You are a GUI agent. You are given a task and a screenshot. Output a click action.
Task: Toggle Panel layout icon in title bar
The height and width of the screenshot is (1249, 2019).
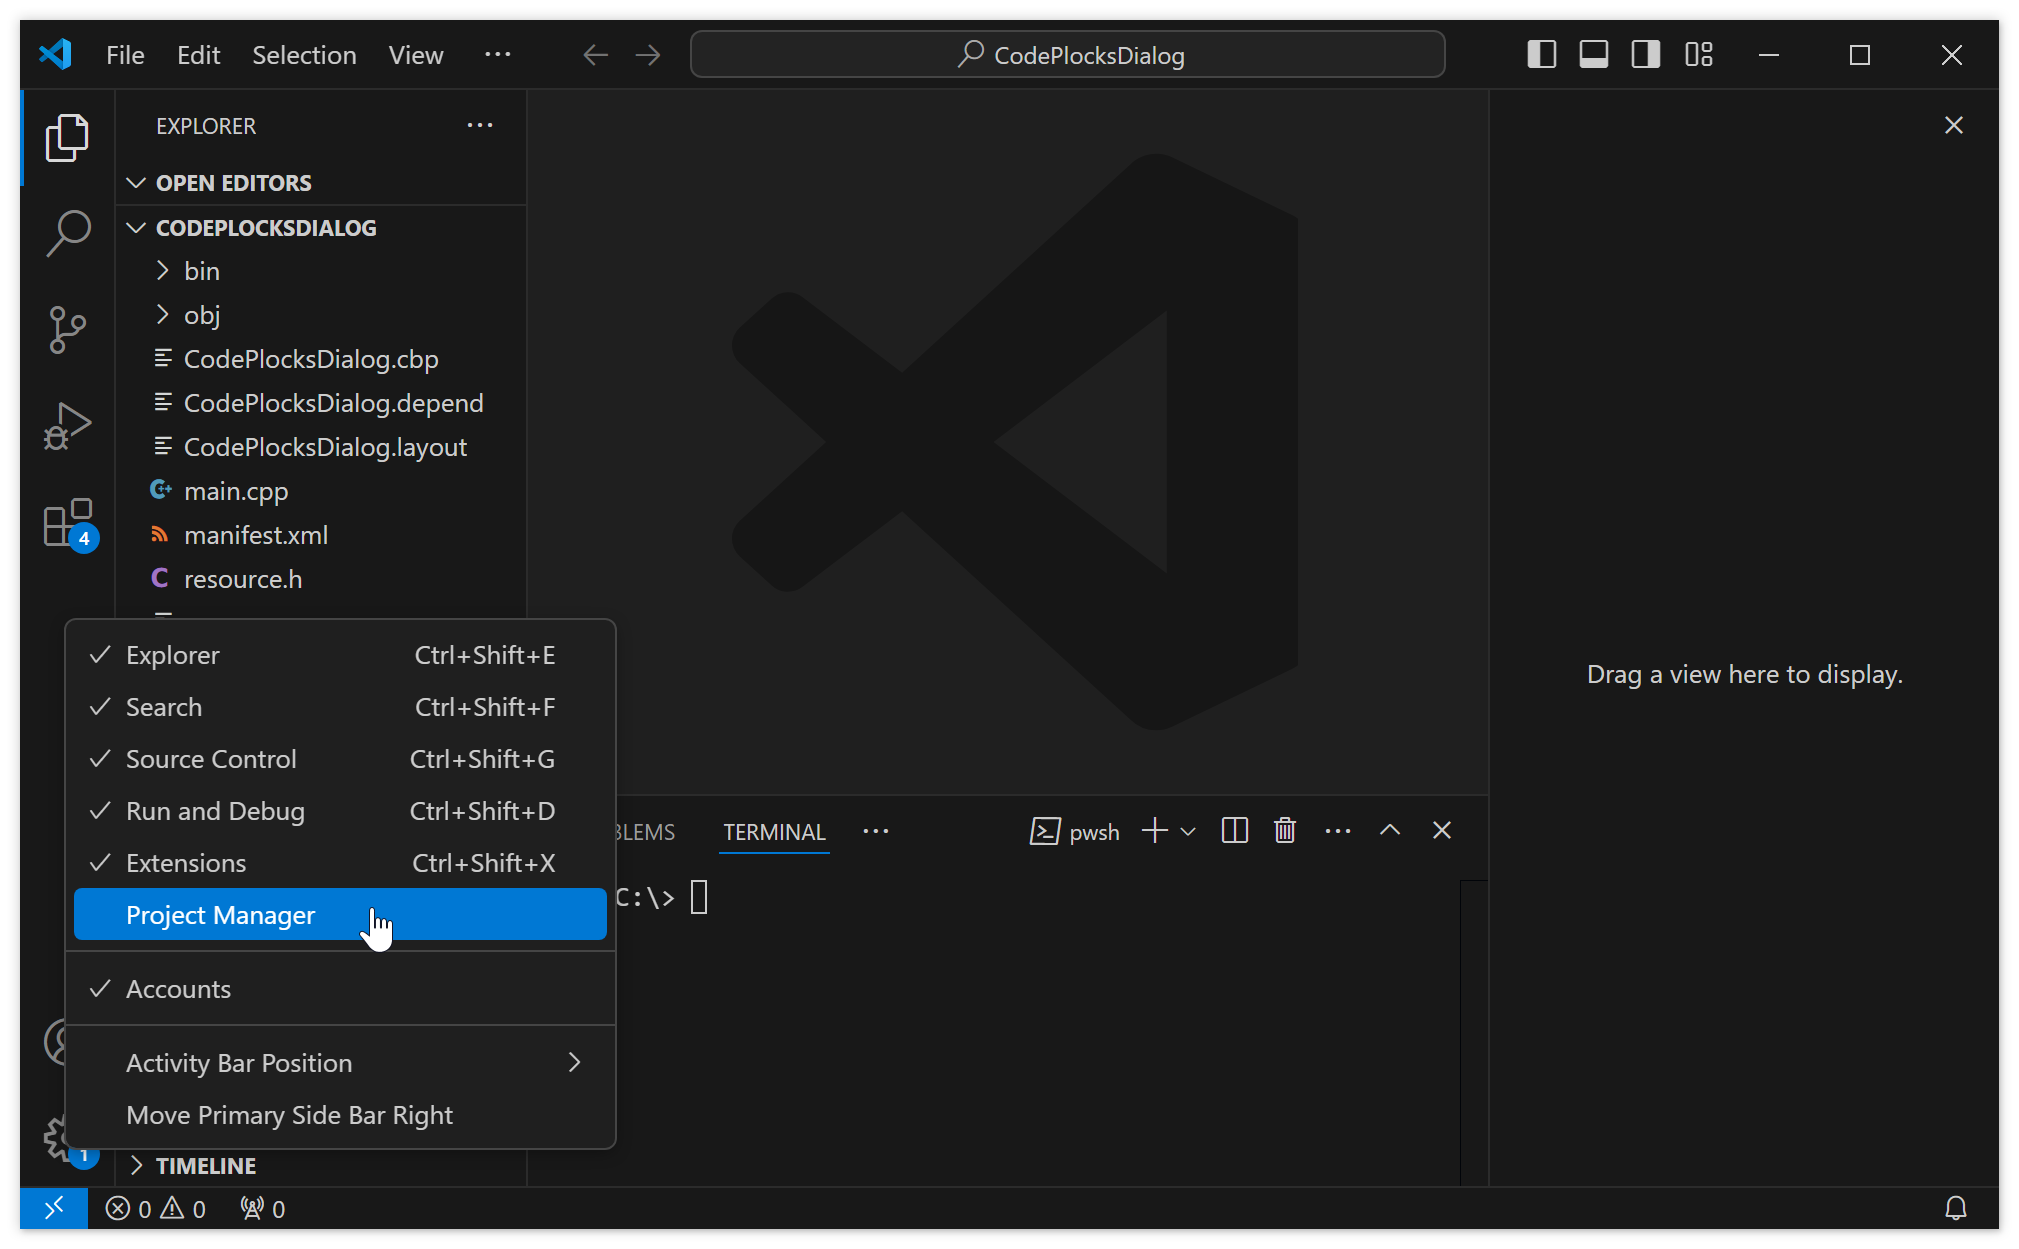(1593, 55)
